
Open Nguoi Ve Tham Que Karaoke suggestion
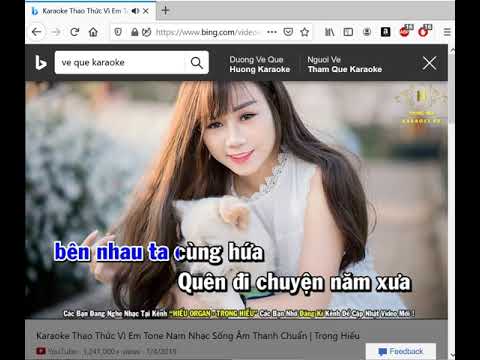click(x=345, y=64)
